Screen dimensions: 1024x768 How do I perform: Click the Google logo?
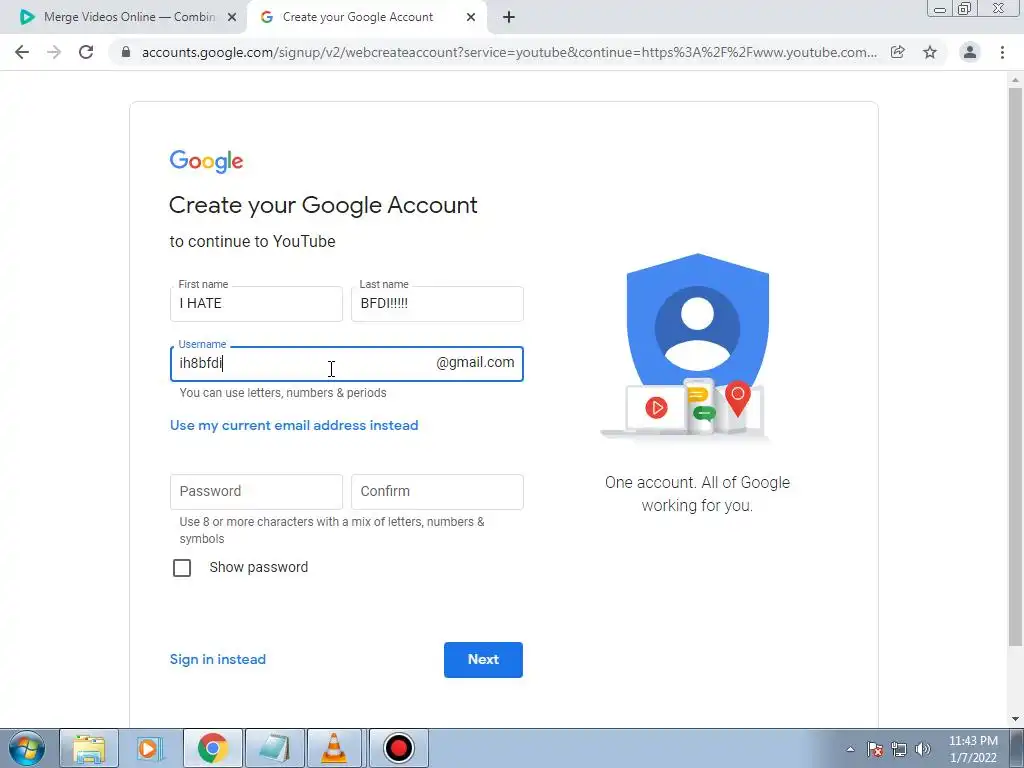click(206, 161)
